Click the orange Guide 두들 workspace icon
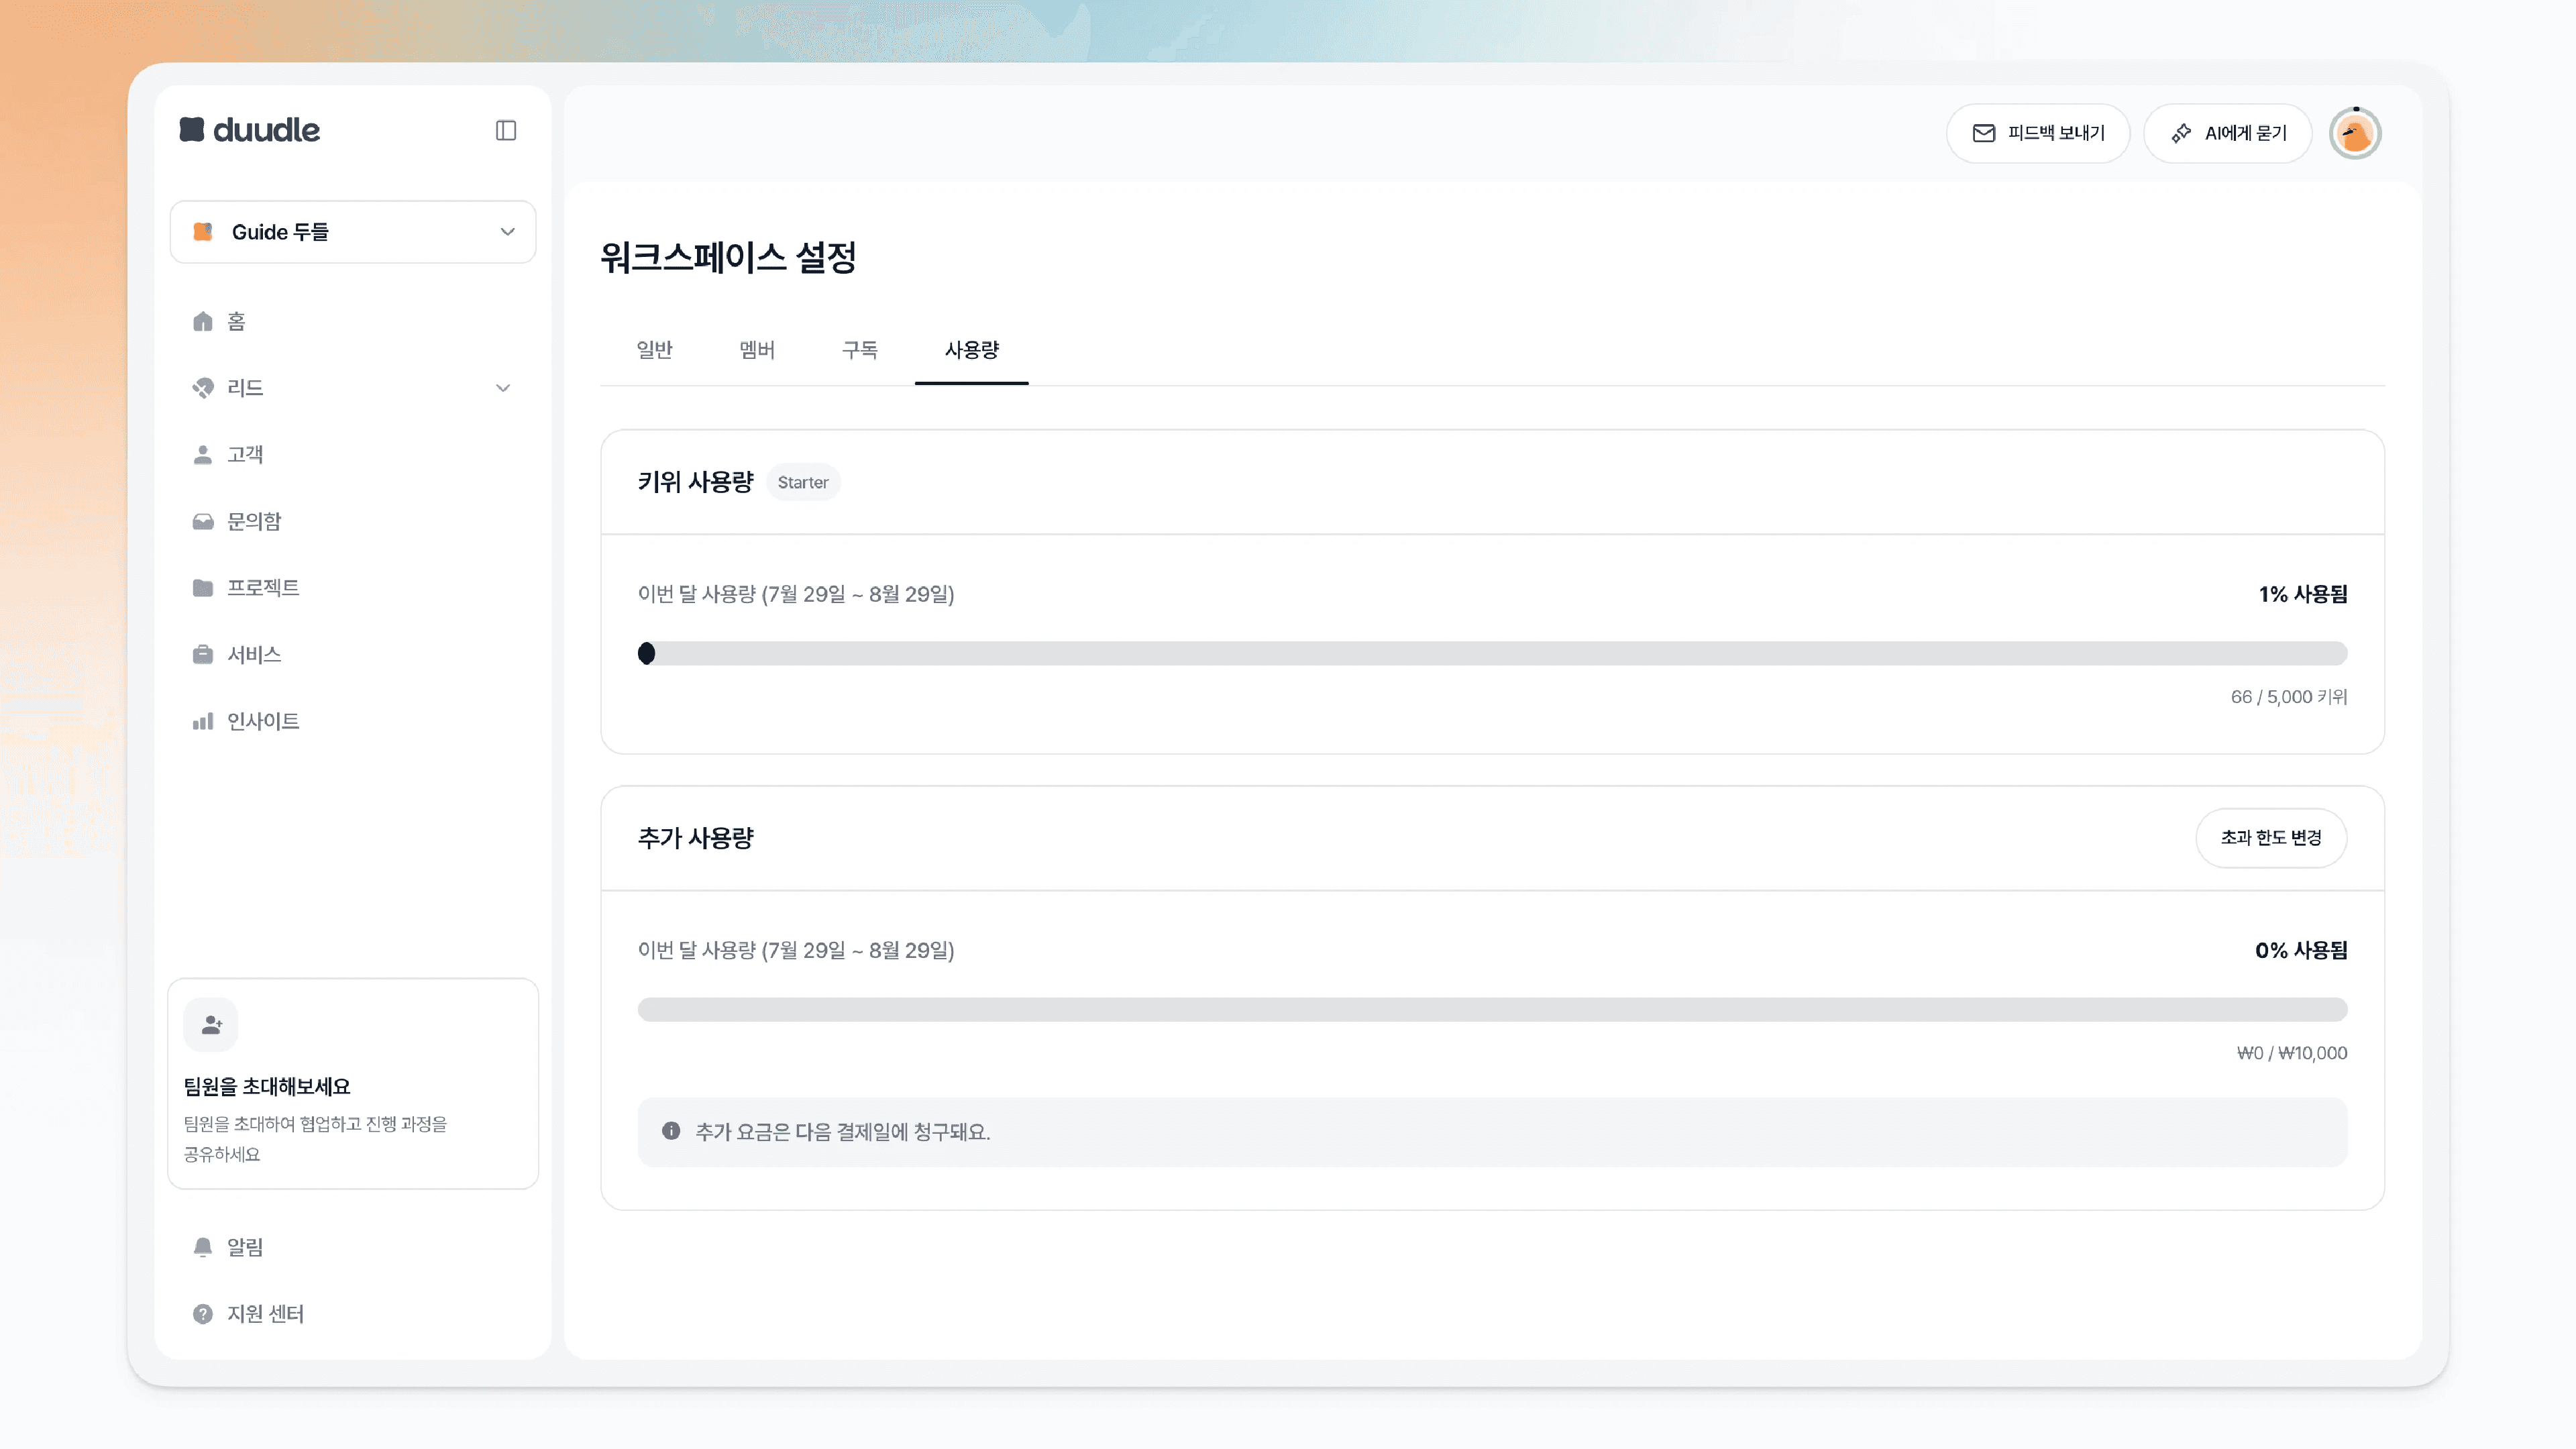Viewport: 2576px width, 1449px height. point(203,232)
